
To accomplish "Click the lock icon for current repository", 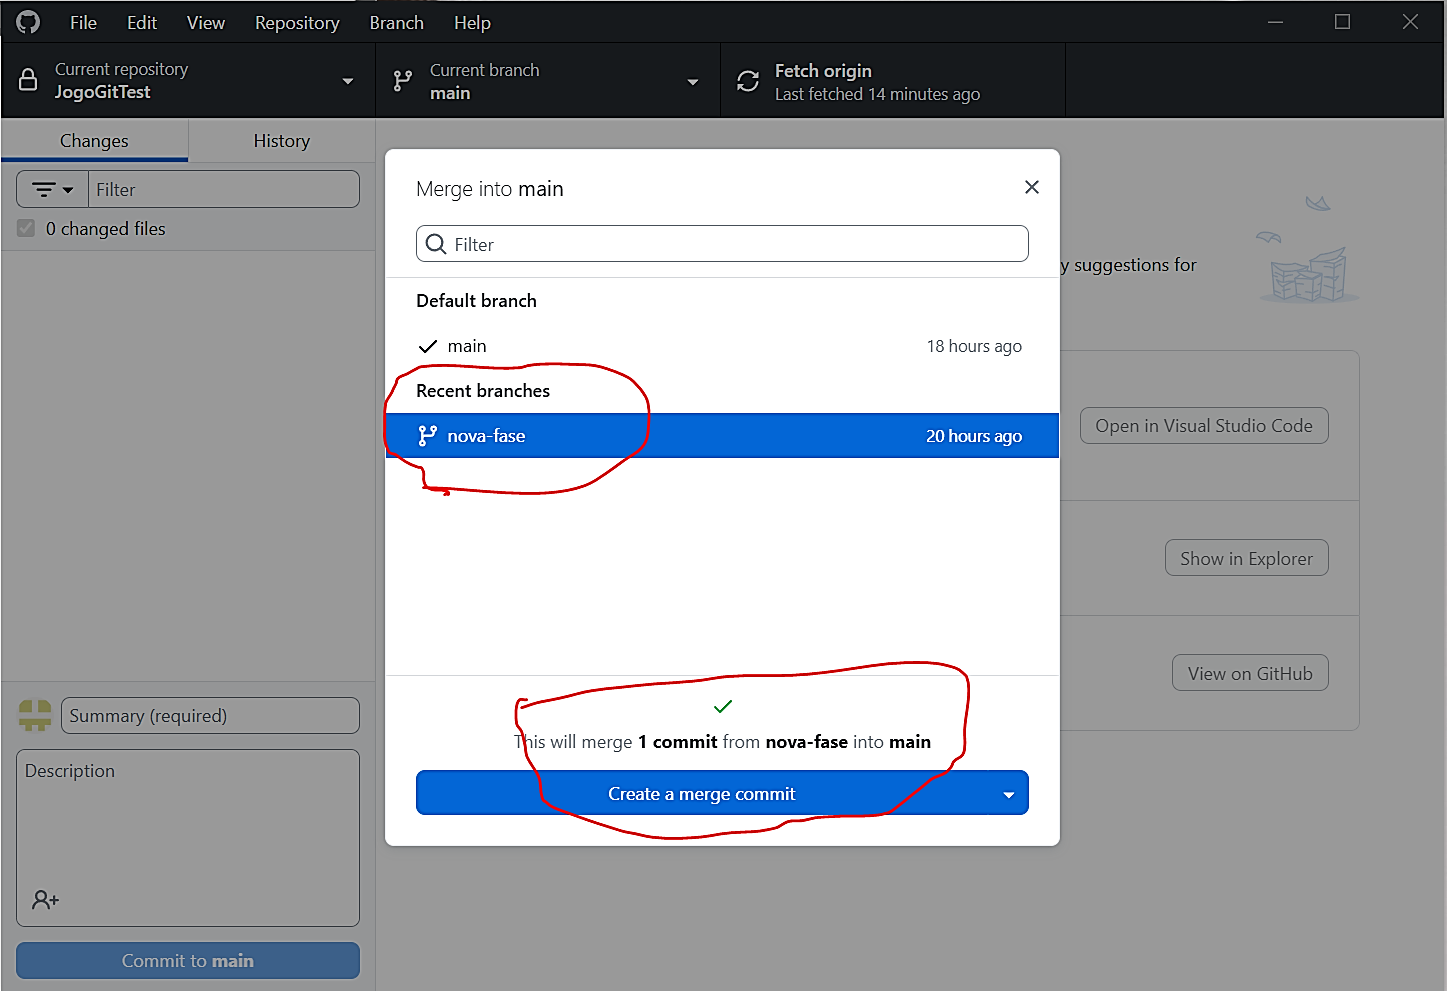I will [29, 80].
